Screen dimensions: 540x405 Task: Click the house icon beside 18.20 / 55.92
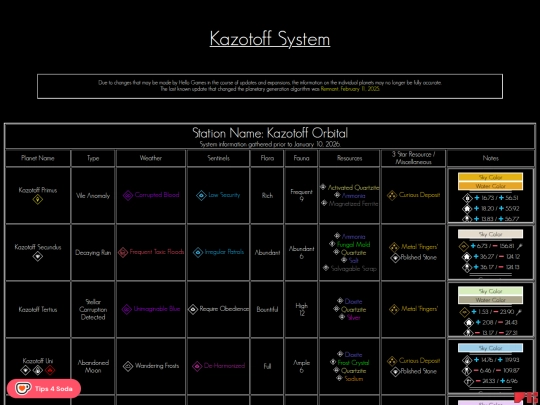click(467, 209)
